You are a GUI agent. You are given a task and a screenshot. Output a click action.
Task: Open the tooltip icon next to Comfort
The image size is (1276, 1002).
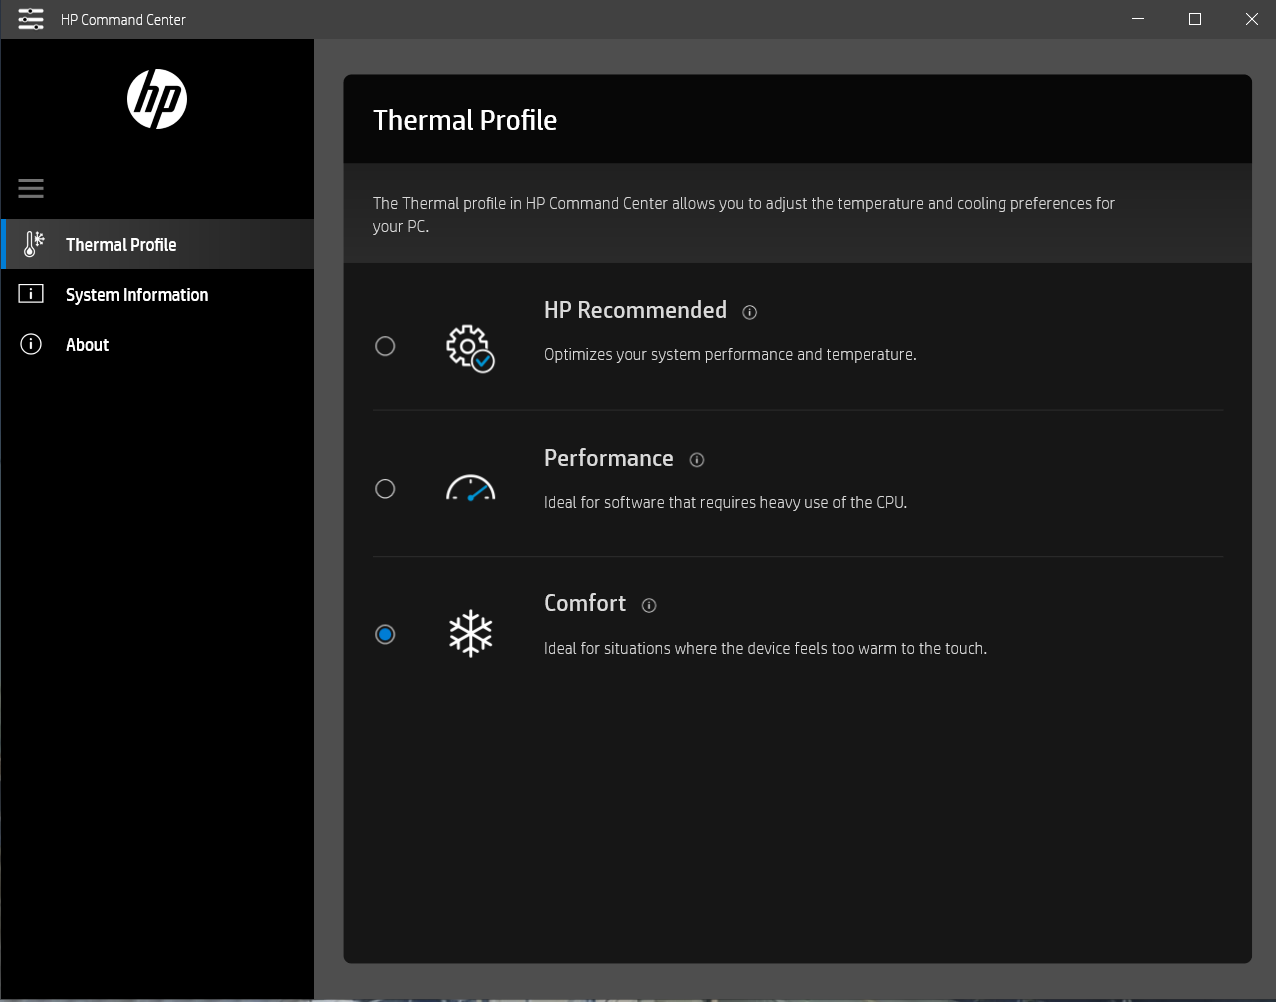pos(648,605)
